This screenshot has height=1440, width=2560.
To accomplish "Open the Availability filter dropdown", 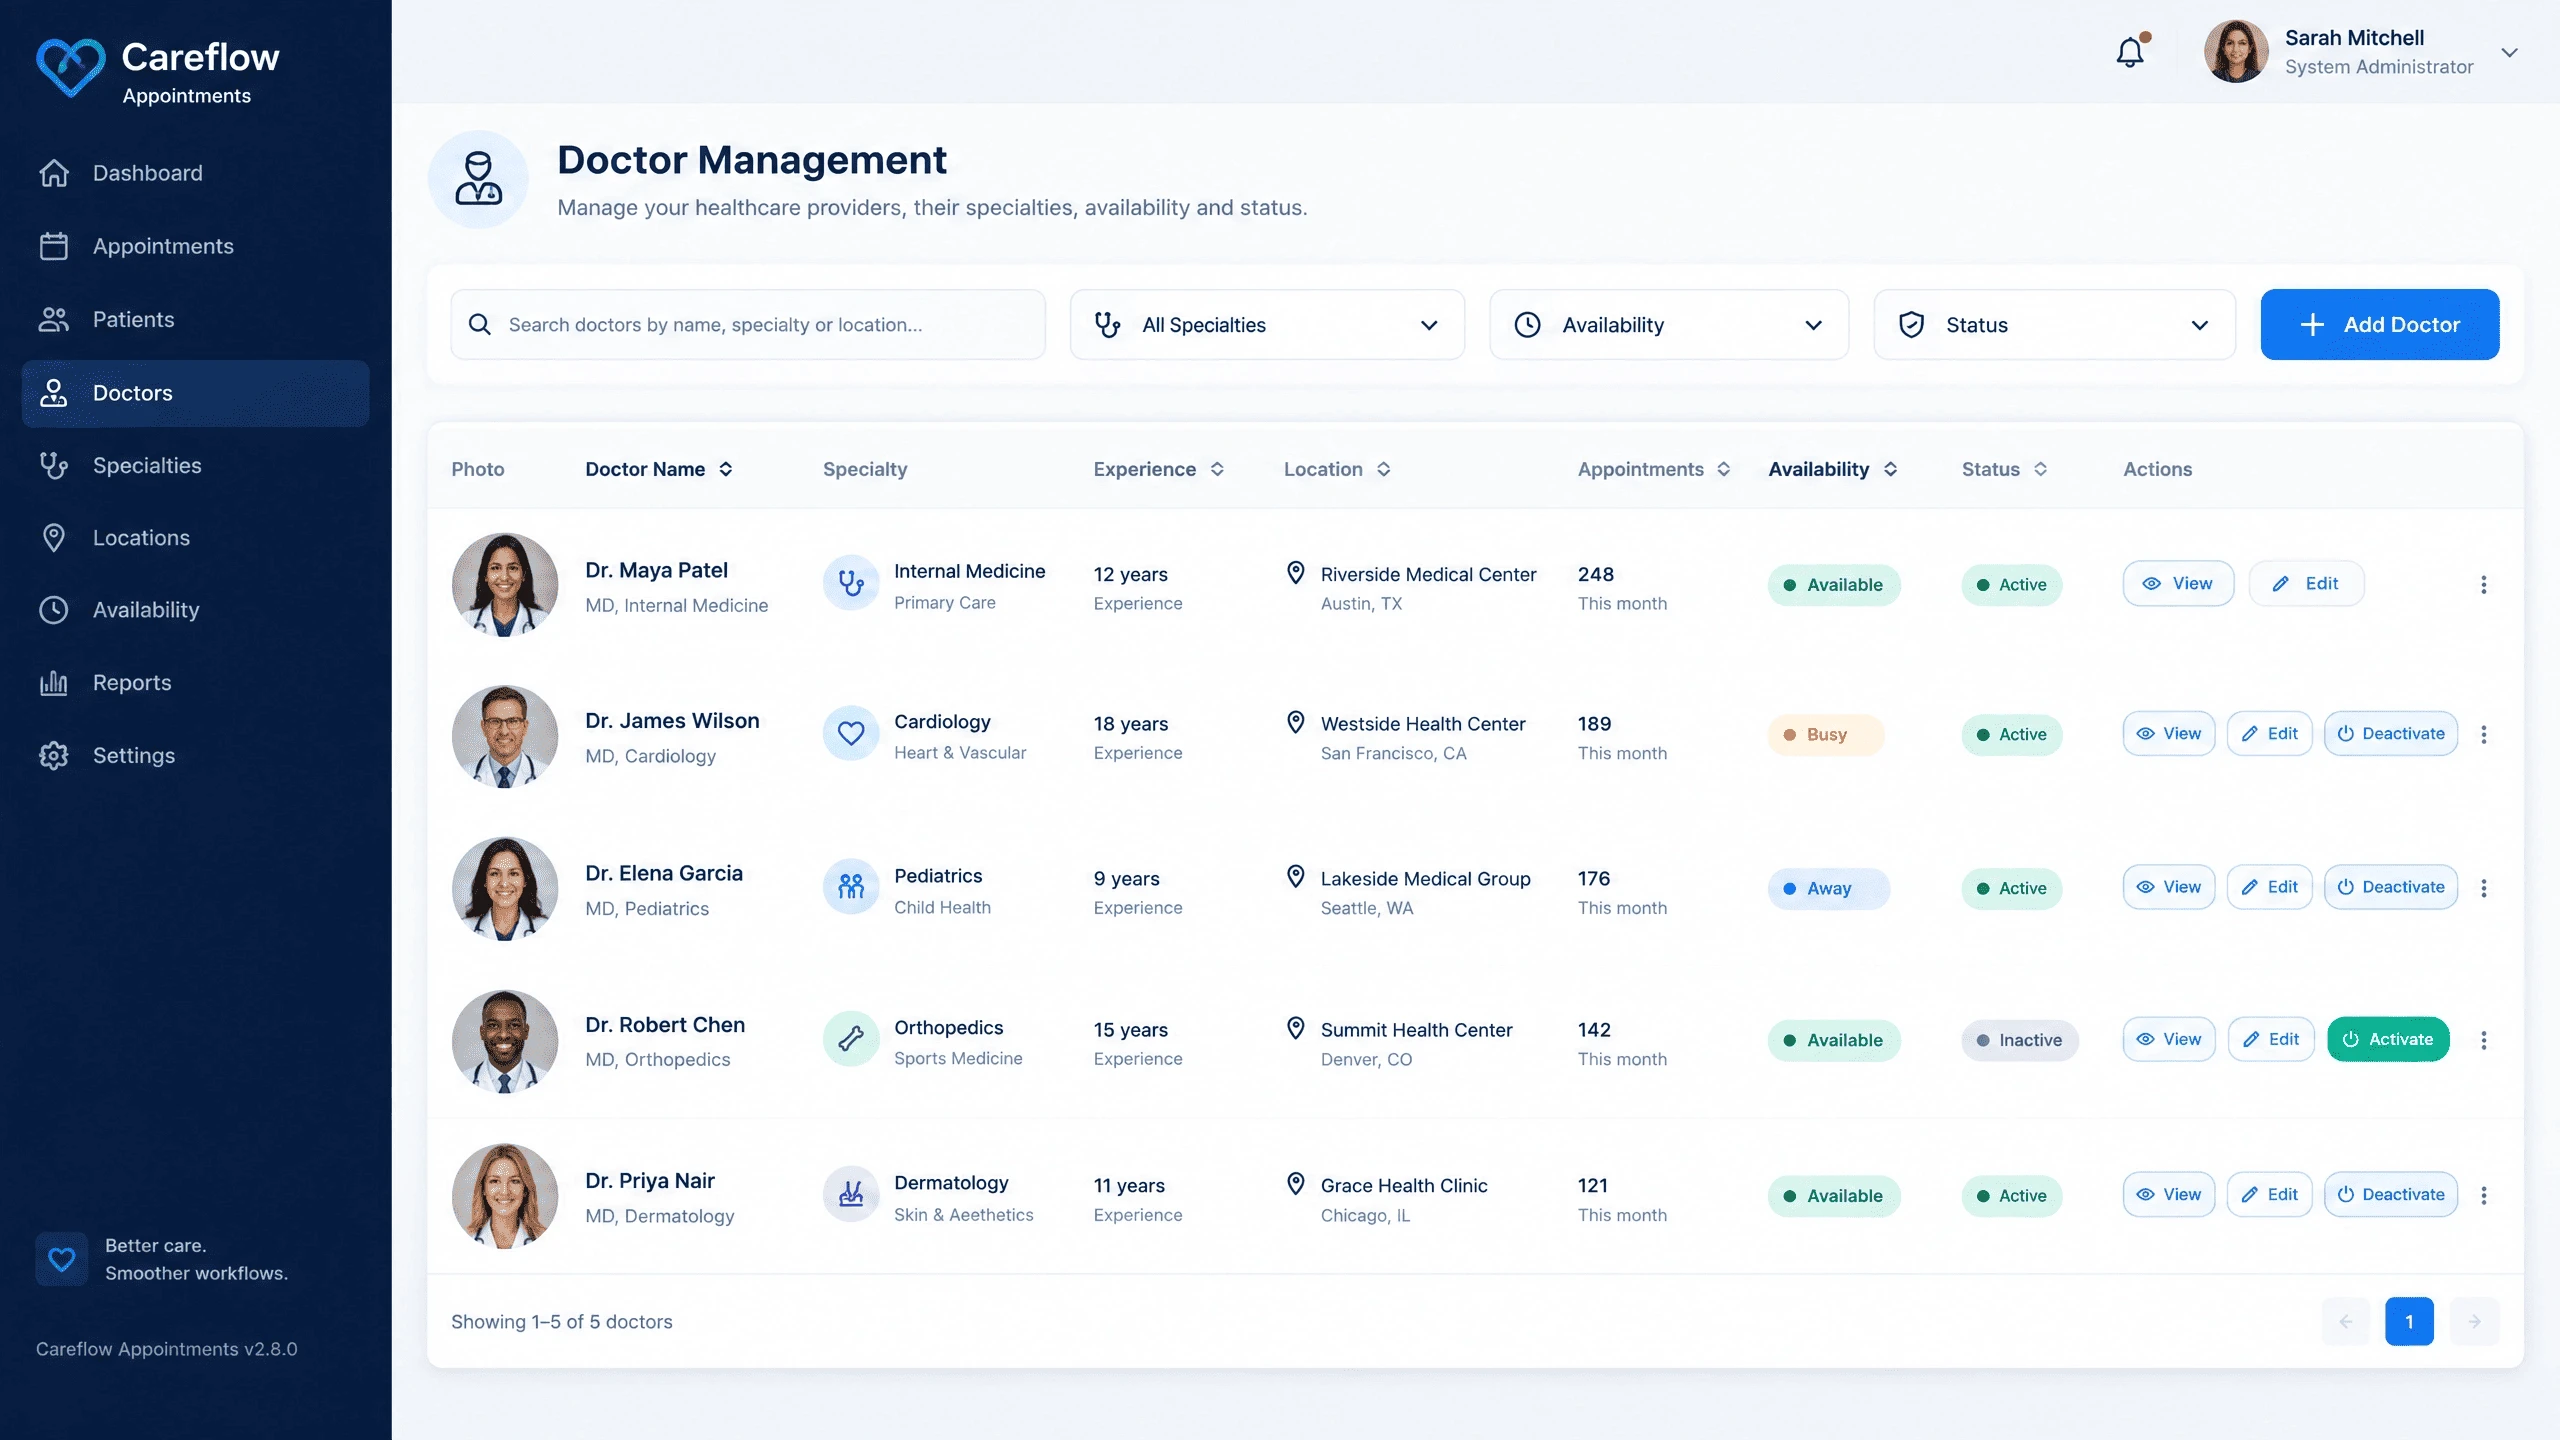I will pos(1669,325).
